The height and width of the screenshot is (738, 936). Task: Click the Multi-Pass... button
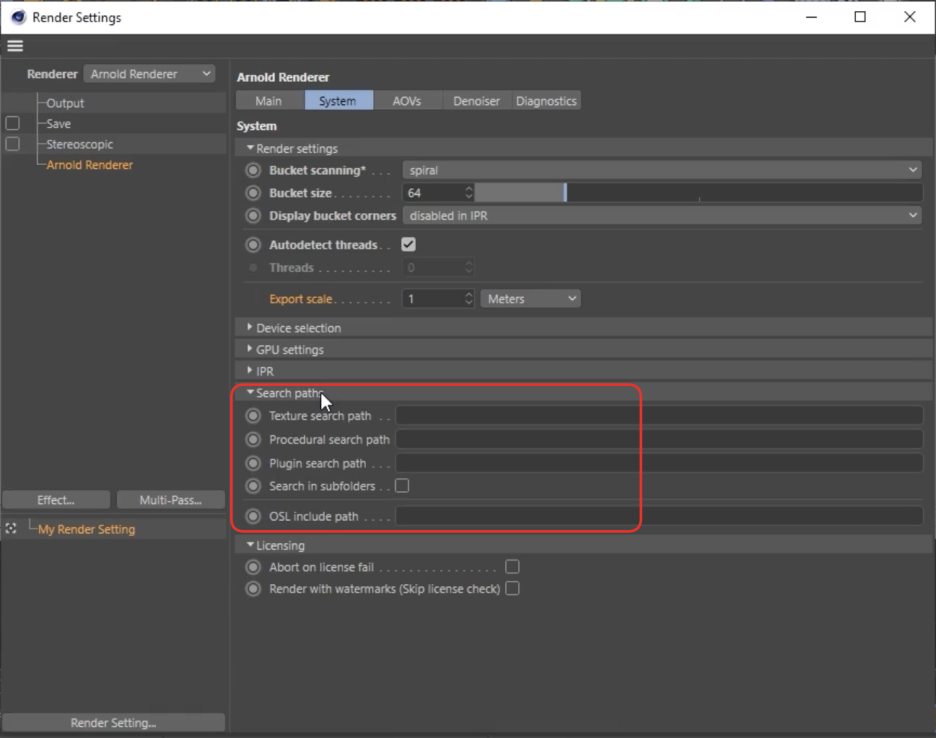(x=171, y=500)
